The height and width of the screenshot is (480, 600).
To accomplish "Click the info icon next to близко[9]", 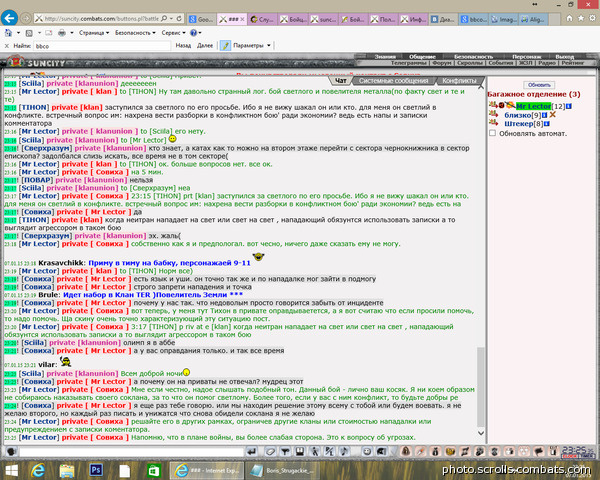I will pyautogui.click(x=545, y=115).
